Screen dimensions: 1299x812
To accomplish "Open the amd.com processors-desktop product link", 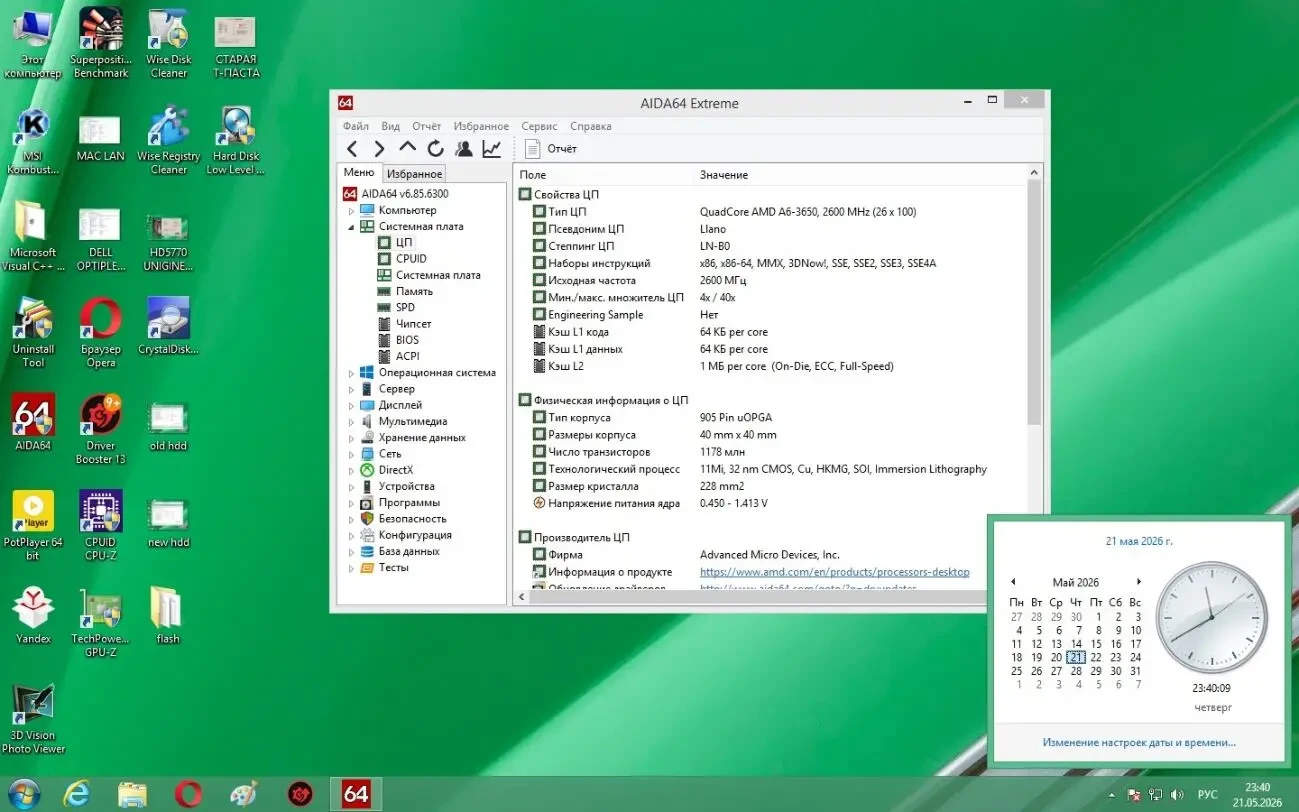I will [835, 572].
